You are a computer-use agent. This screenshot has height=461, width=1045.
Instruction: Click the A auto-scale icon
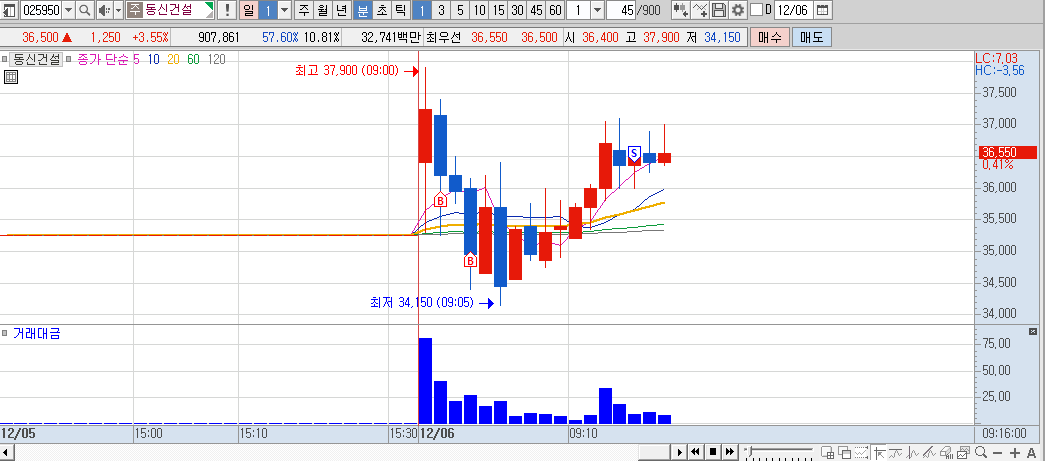[x=1031, y=452]
